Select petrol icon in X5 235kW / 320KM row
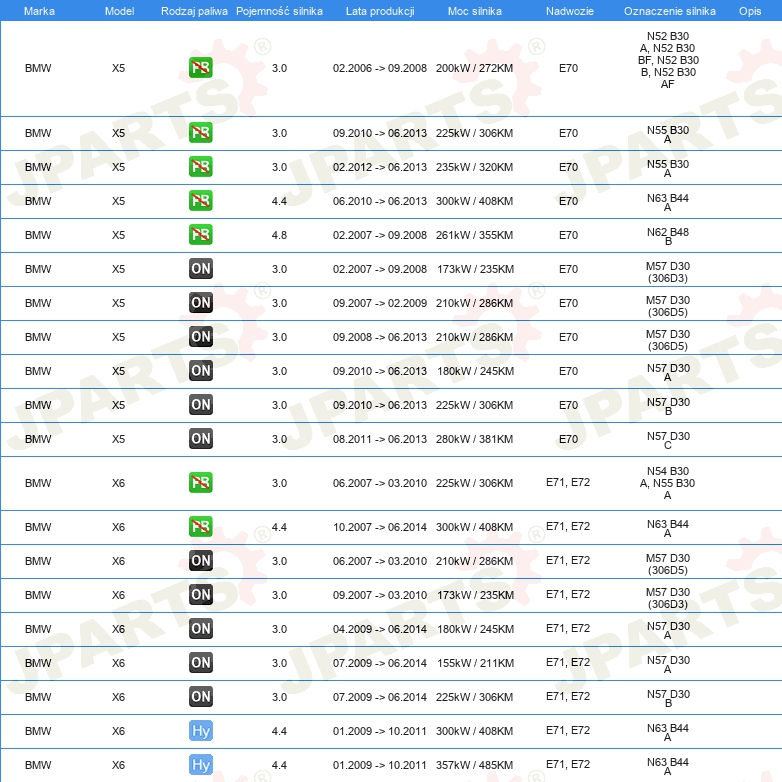 point(200,167)
